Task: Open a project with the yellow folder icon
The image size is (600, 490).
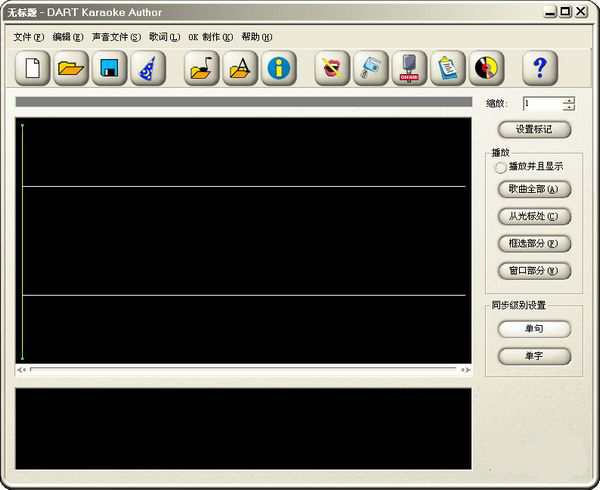Action: pyautogui.click(x=71, y=68)
